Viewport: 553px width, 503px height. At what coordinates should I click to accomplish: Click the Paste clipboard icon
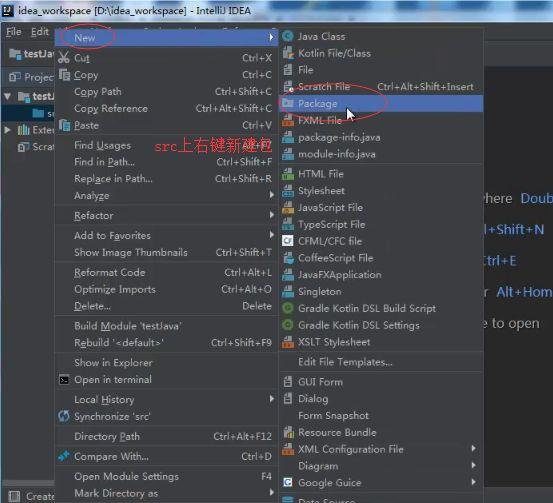click(64, 125)
